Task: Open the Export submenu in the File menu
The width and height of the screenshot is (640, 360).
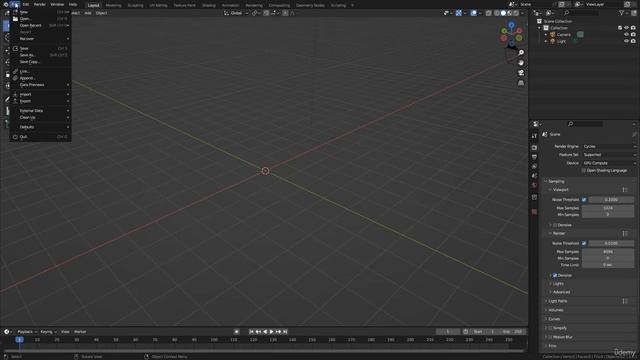Action: click(x=40, y=101)
